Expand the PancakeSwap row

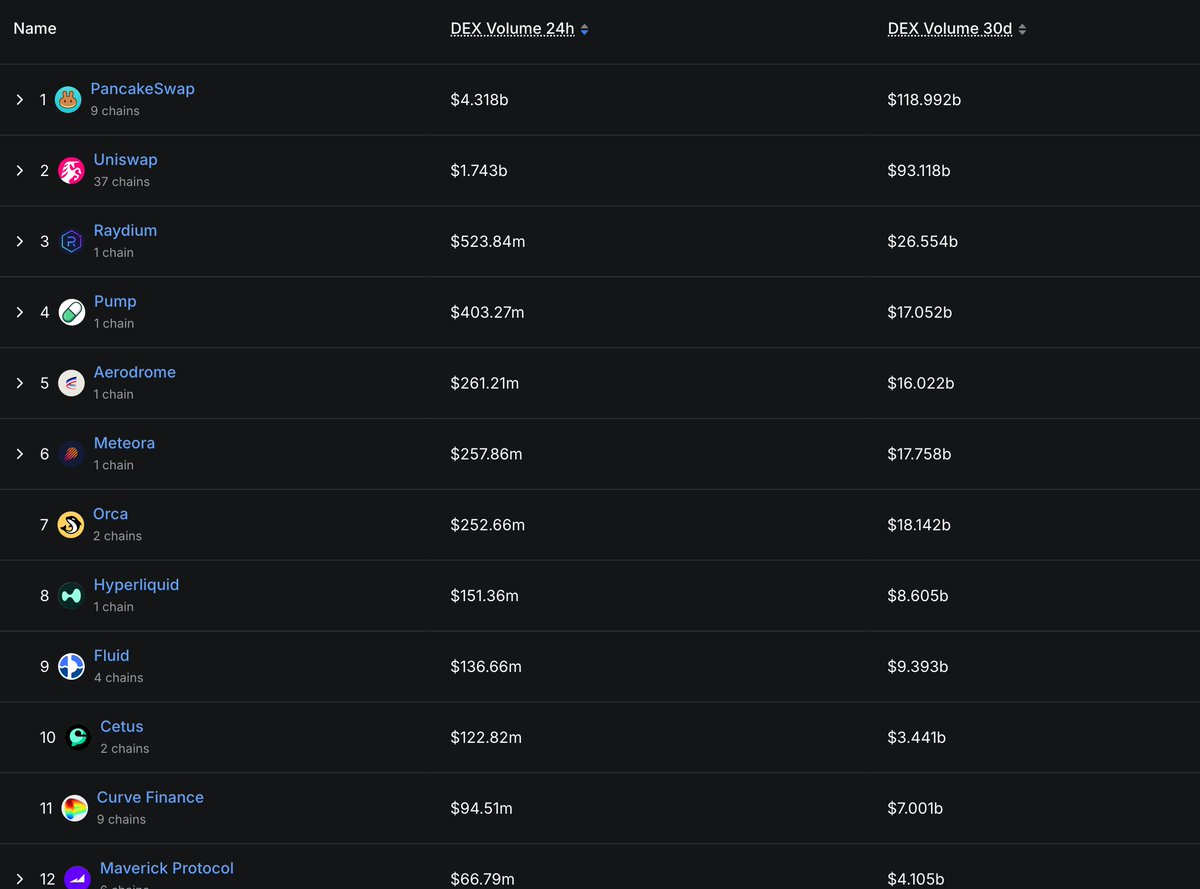point(20,100)
